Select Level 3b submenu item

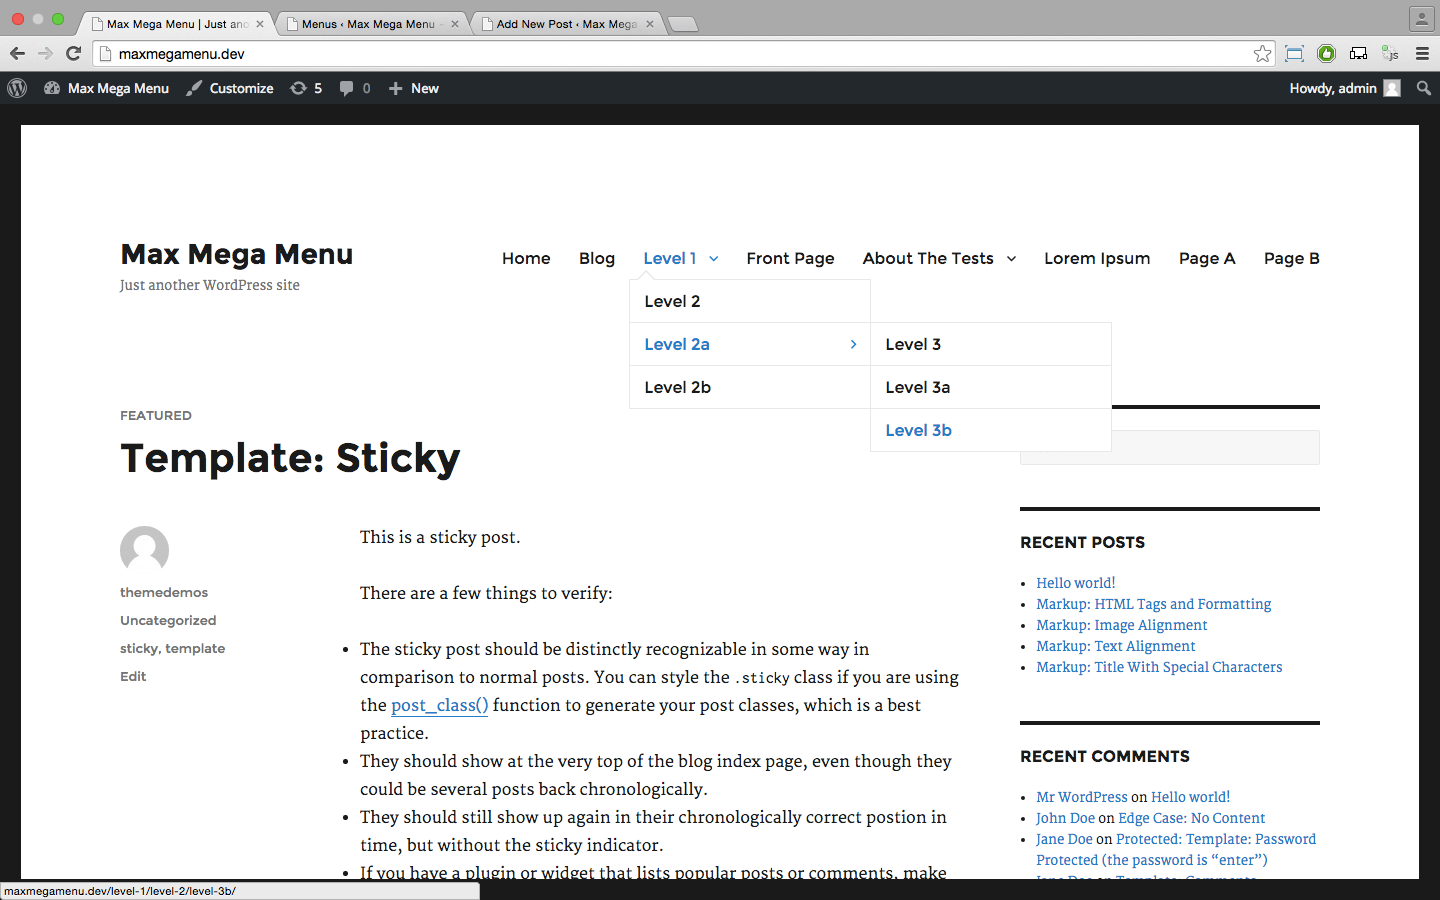click(x=991, y=430)
